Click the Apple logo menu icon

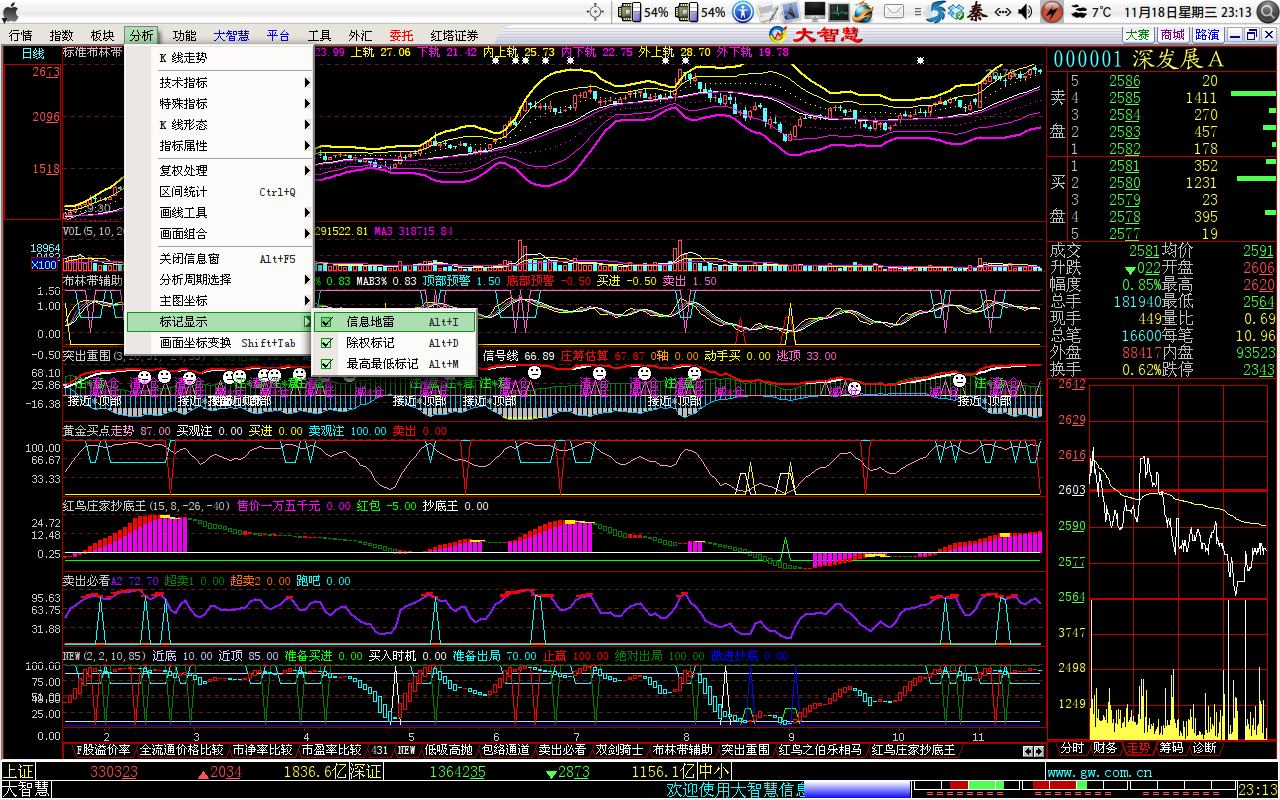[13, 12]
